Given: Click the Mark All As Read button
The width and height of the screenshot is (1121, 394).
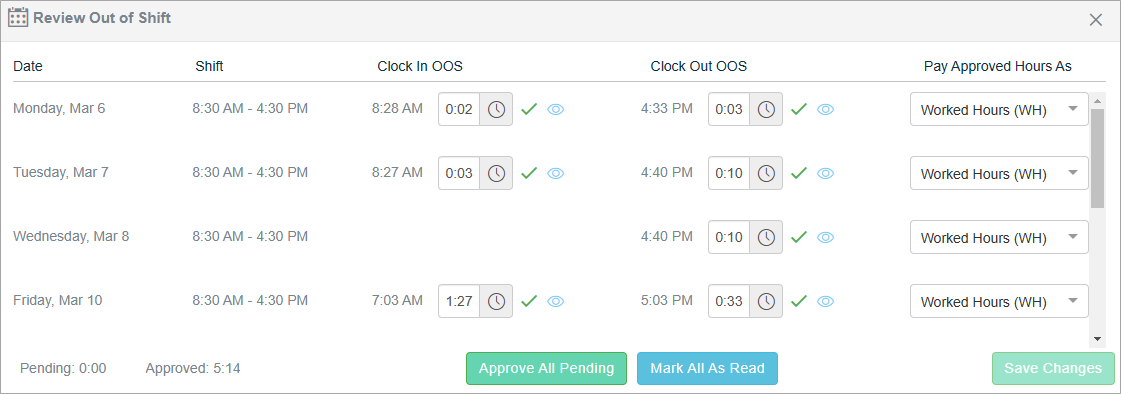Looking at the screenshot, I should (707, 368).
